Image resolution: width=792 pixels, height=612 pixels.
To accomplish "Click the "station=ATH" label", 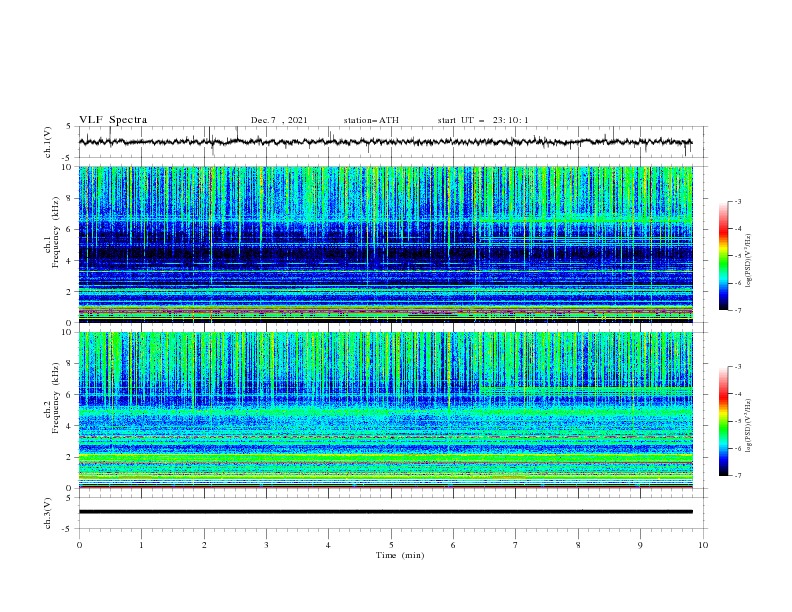I will 371,120.
